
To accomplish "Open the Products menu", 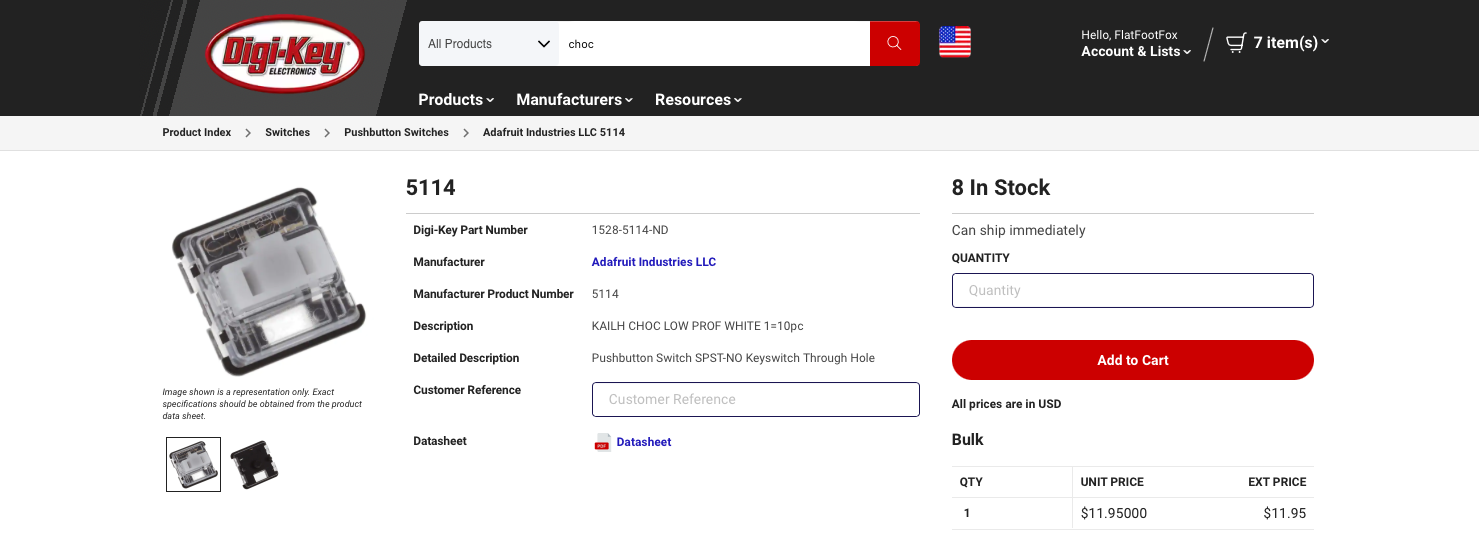I will [x=456, y=99].
